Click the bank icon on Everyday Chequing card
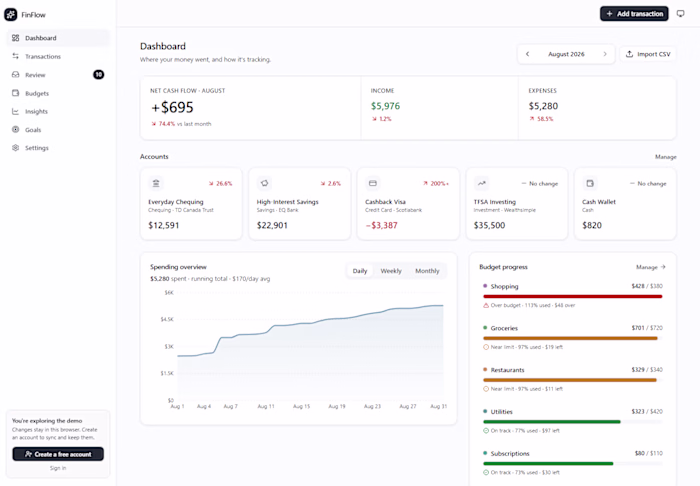This screenshot has height=486, width=700. click(156, 183)
